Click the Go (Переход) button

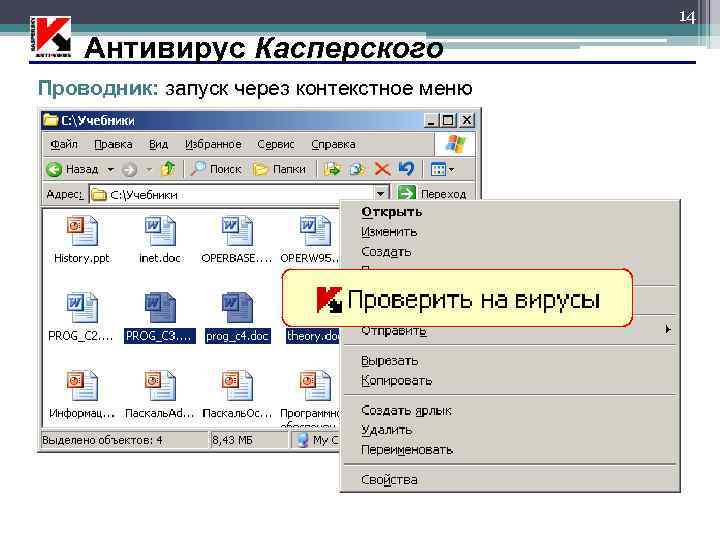pyautogui.click(x=432, y=193)
